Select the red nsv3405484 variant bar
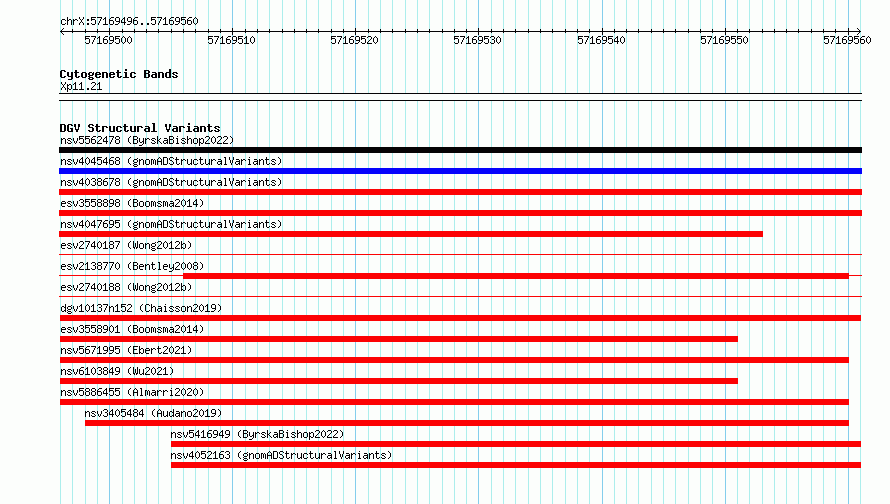Screen dimensions: 890x504 point(467,423)
